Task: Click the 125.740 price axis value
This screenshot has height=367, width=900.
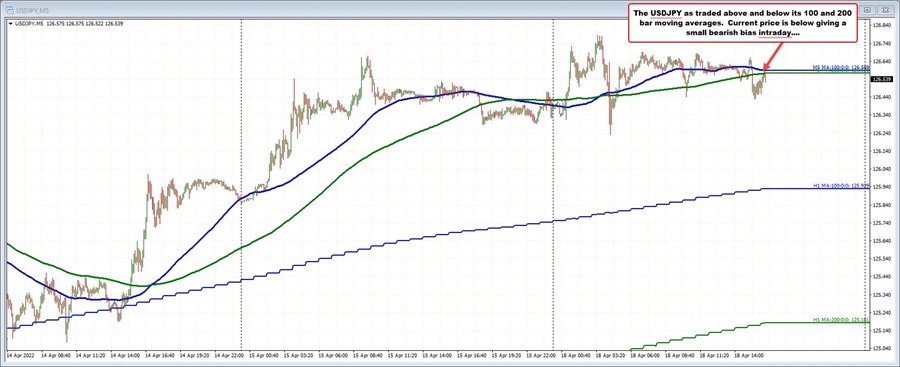Action: (x=881, y=223)
